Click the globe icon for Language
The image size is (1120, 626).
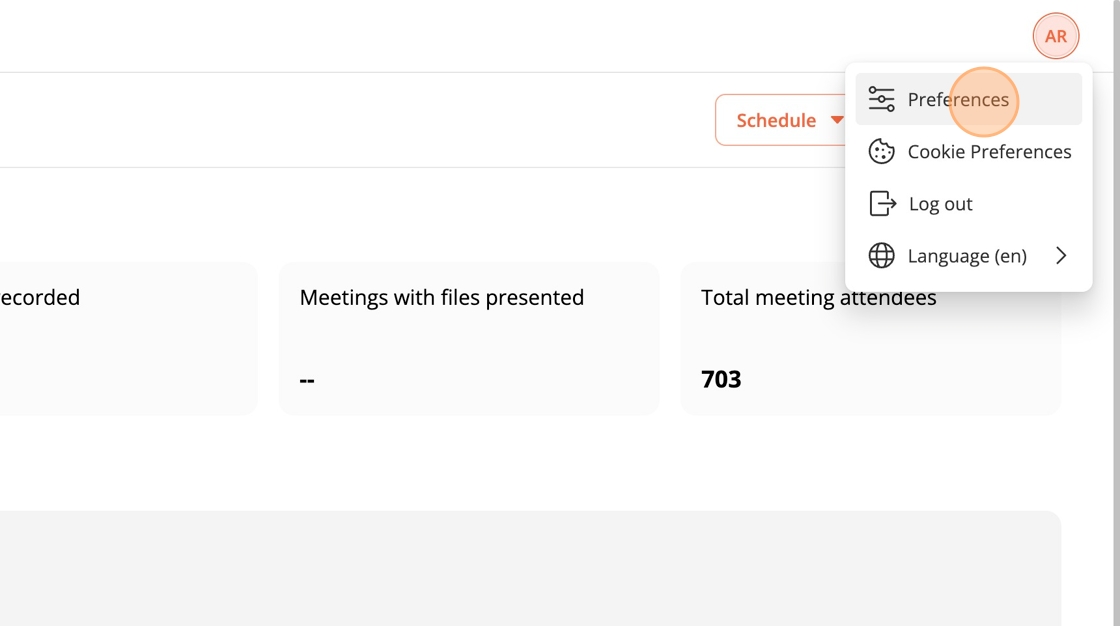tap(881, 256)
